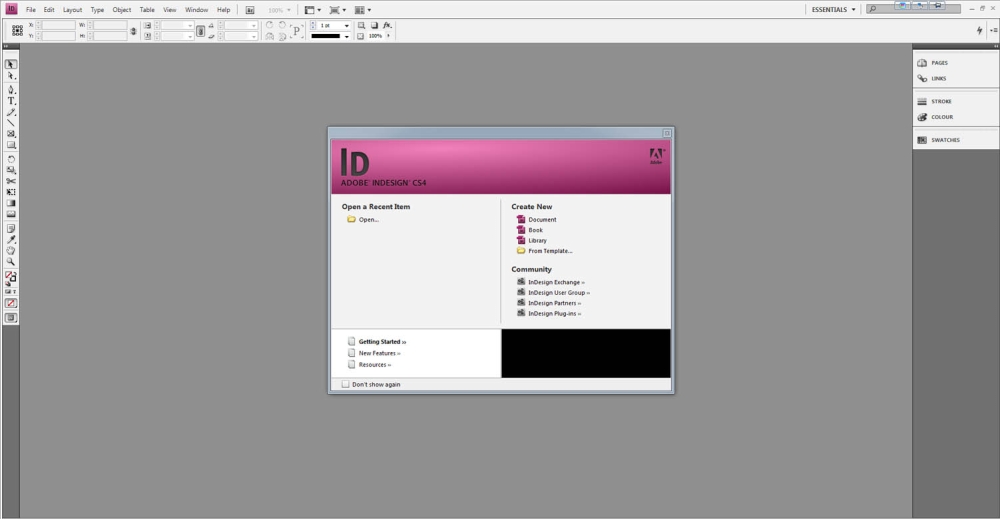Open the ESSENTIALS workspace switcher
Image resolution: width=1000 pixels, height=519 pixels.
[x=834, y=10]
